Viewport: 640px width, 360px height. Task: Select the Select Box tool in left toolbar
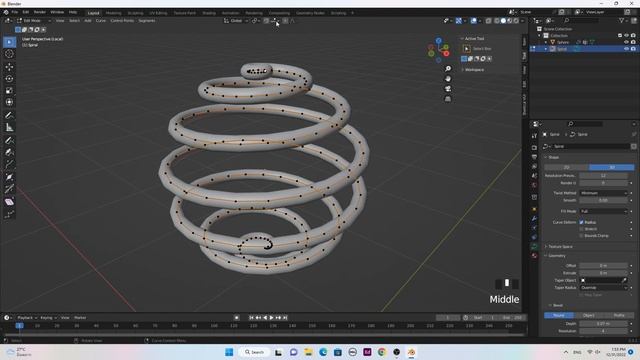(x=9, y=42)
